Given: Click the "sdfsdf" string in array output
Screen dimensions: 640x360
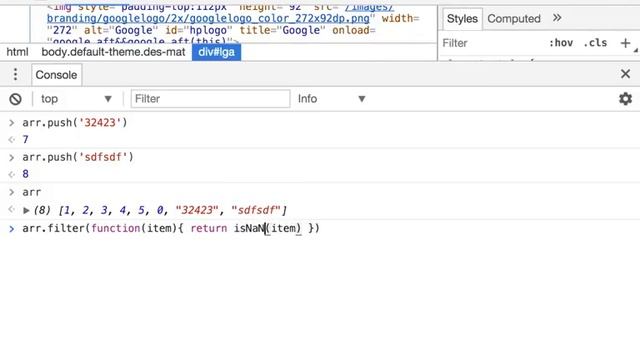Looking at the screenshot, I should 256,210.
